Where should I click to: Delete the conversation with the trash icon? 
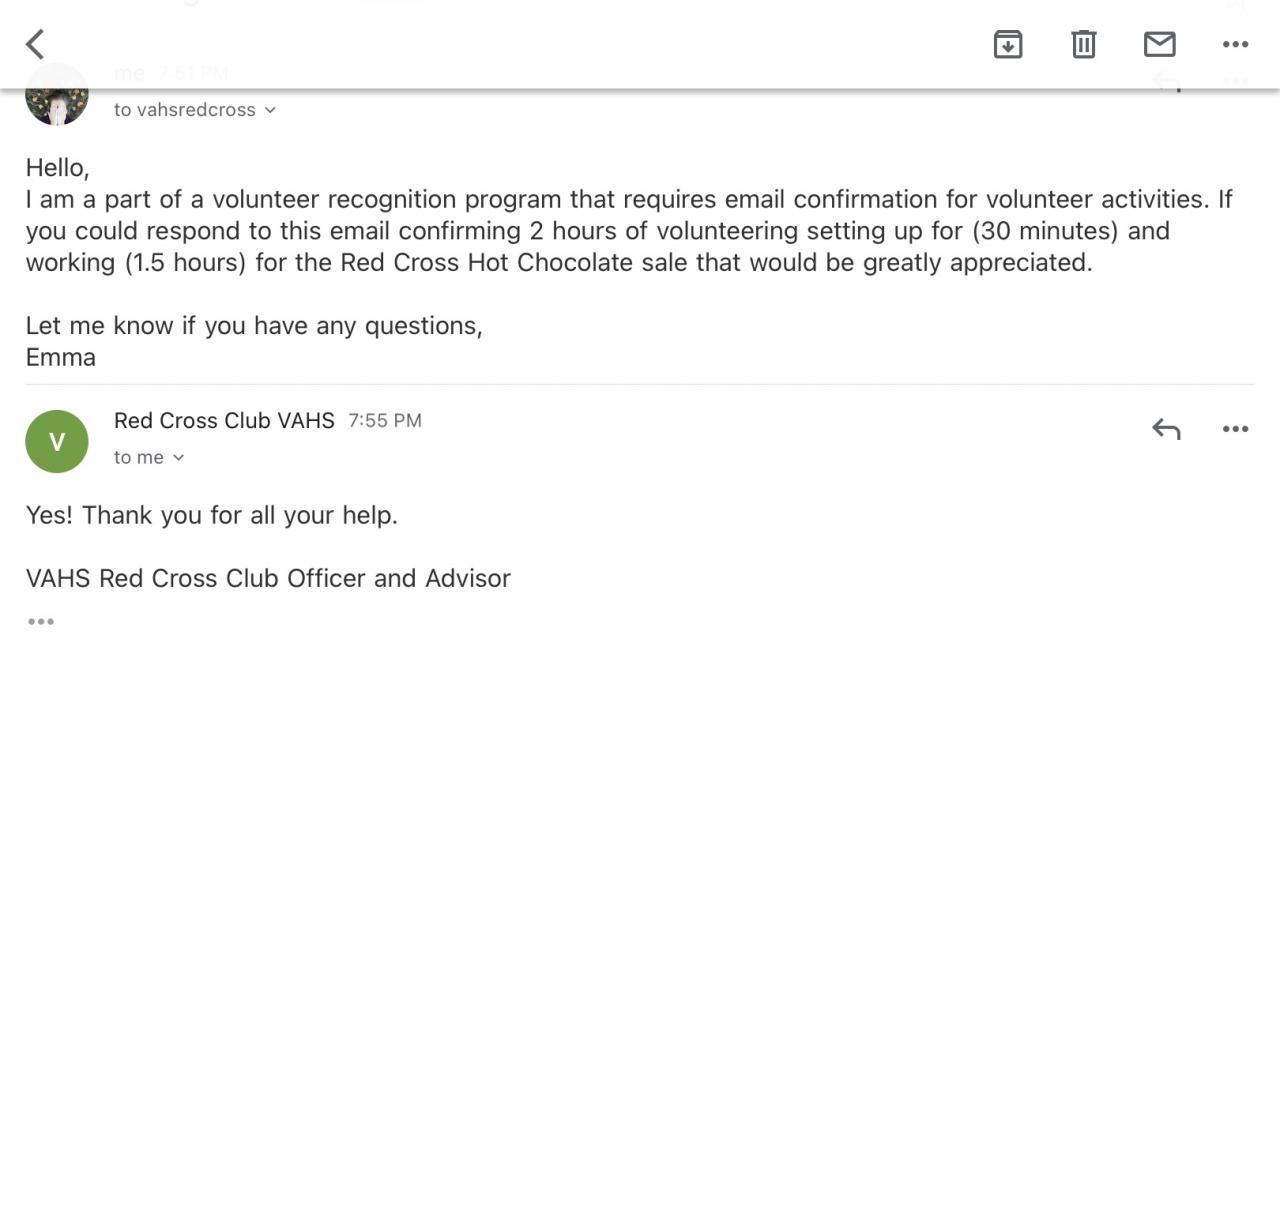(x=1083, y=44)
